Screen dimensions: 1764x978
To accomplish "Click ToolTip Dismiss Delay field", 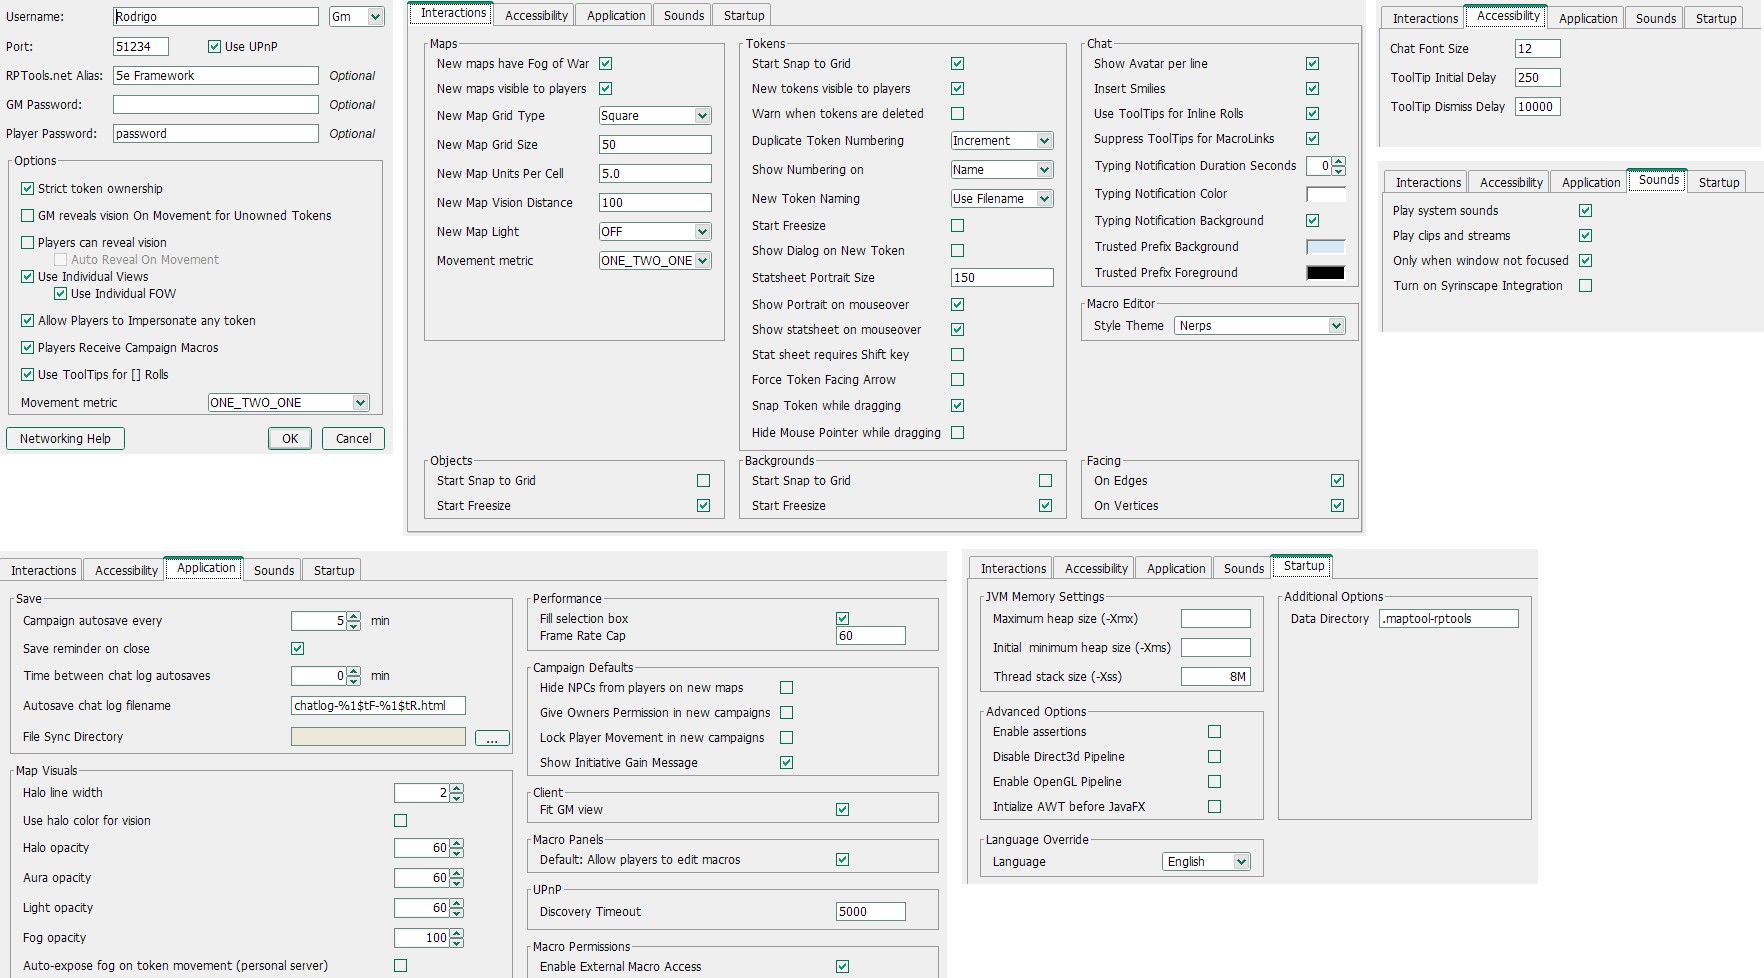I will (x=1538, y=107).
